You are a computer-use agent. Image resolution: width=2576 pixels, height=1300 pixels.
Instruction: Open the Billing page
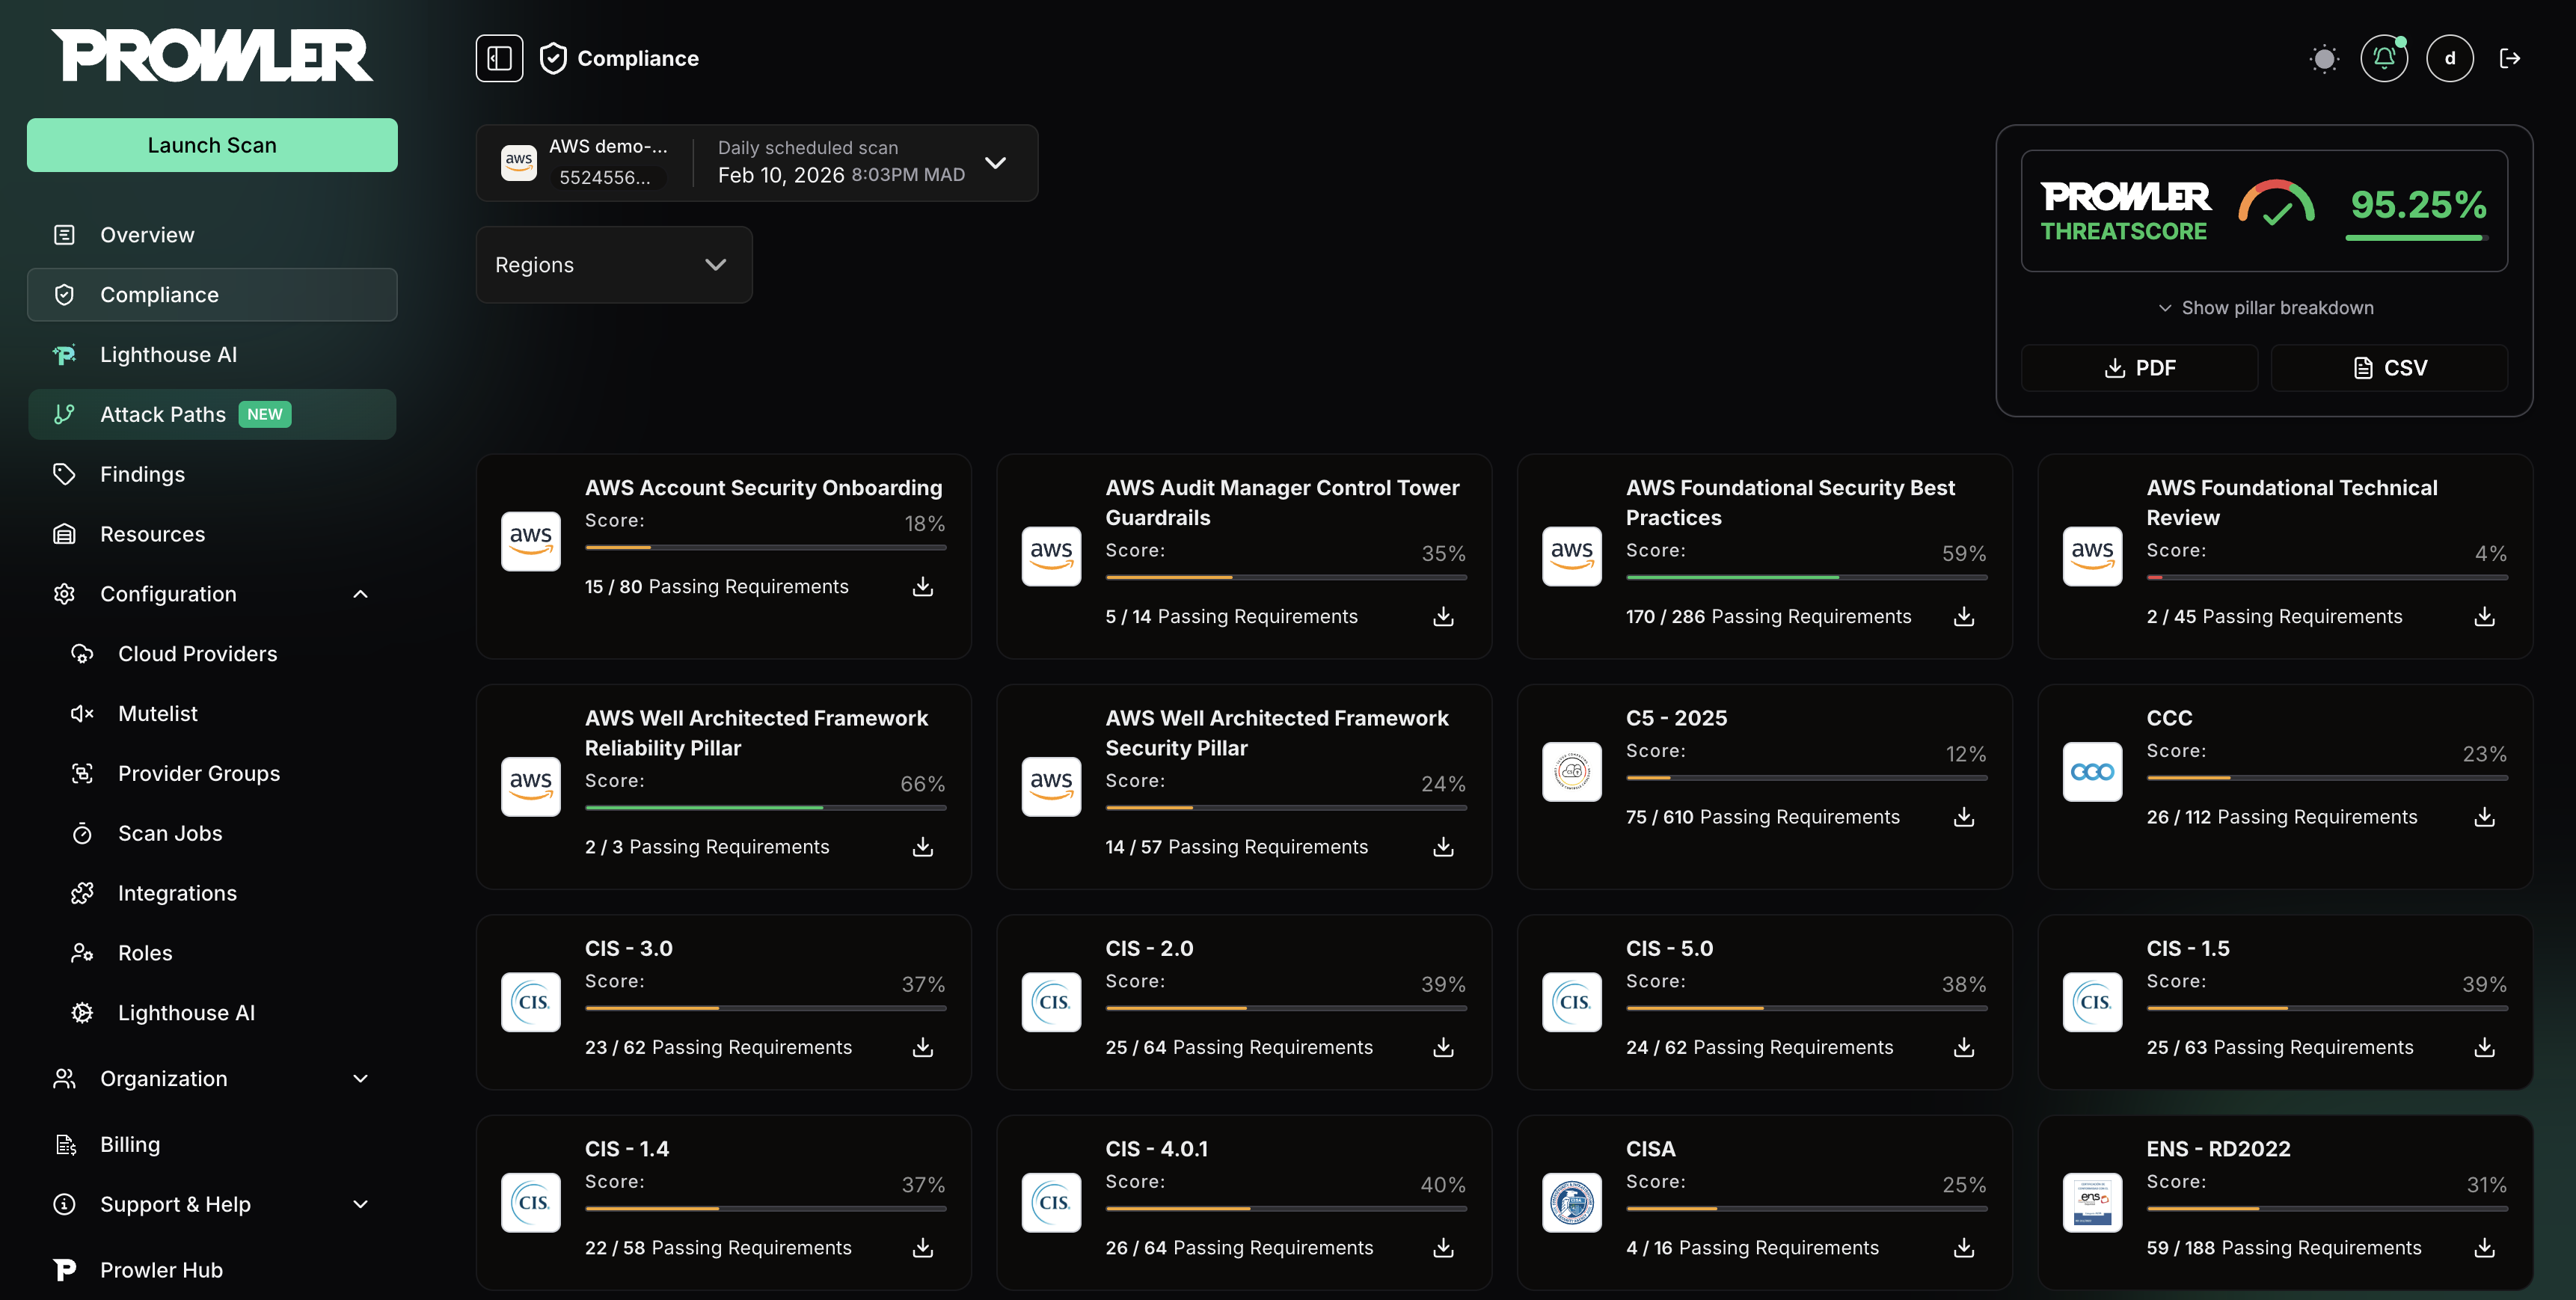pos(130,1143)
